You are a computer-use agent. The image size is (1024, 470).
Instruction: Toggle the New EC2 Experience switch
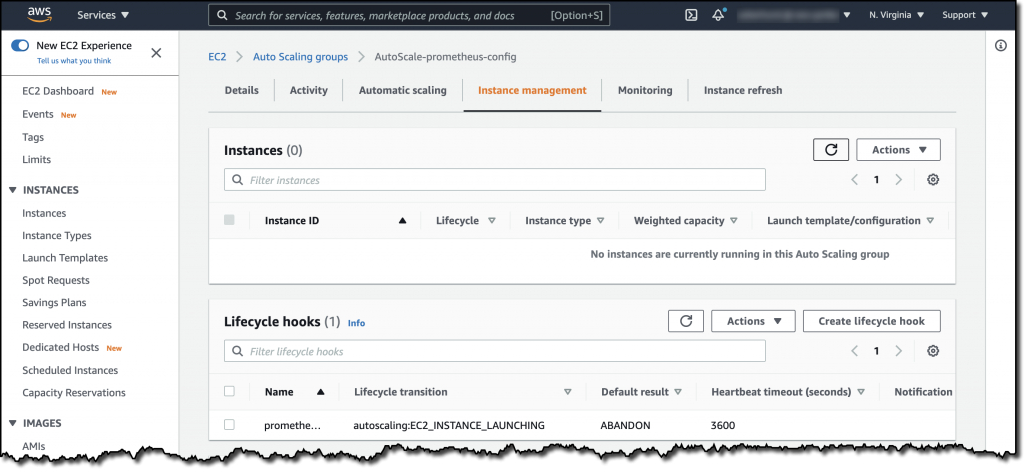(20, 46)
